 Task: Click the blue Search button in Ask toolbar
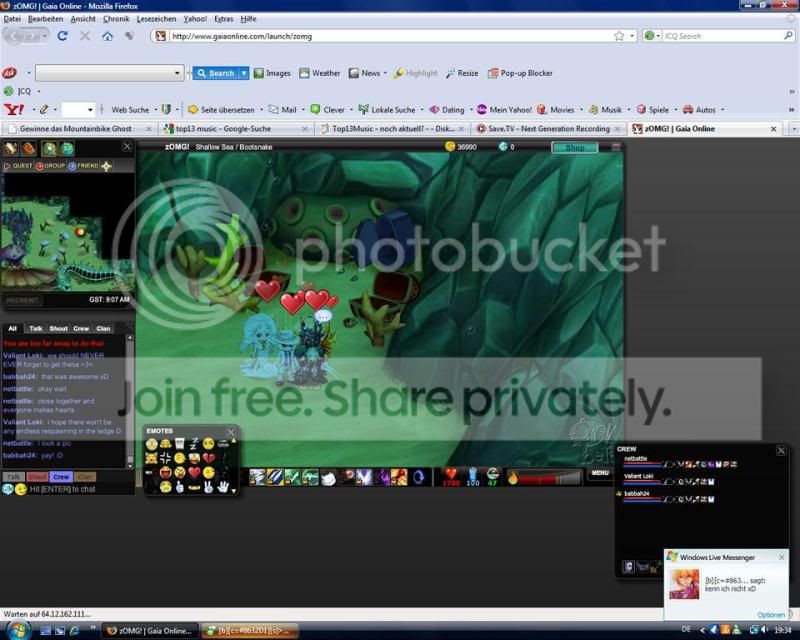click(x=216, y=73)
